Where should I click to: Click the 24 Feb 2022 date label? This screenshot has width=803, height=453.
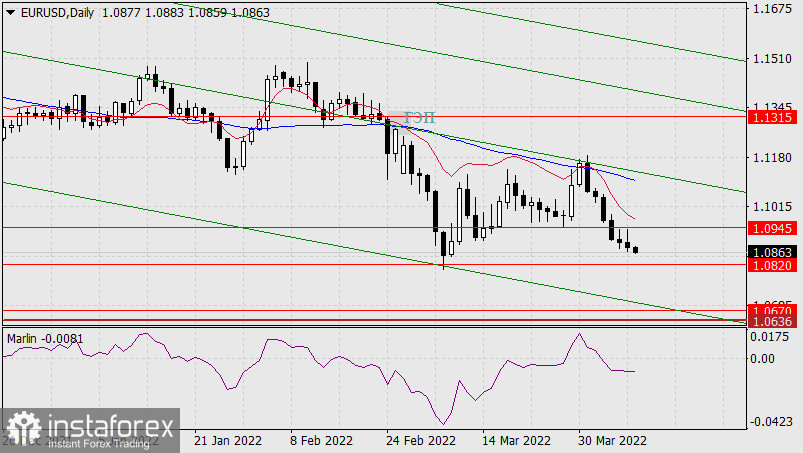[x=419, y=440]
